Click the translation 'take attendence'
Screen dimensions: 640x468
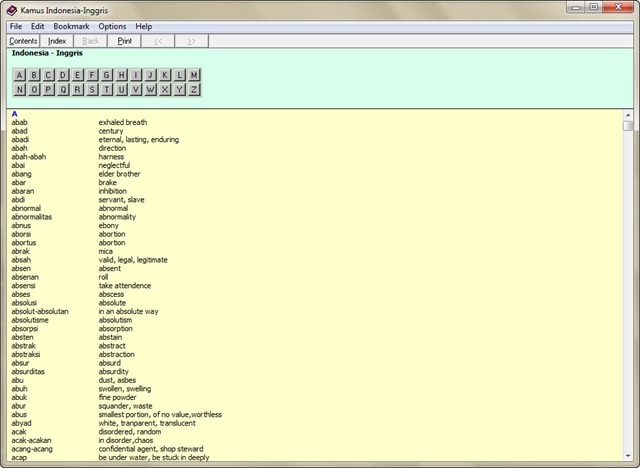pyautogui.click(x=124, y=286)
